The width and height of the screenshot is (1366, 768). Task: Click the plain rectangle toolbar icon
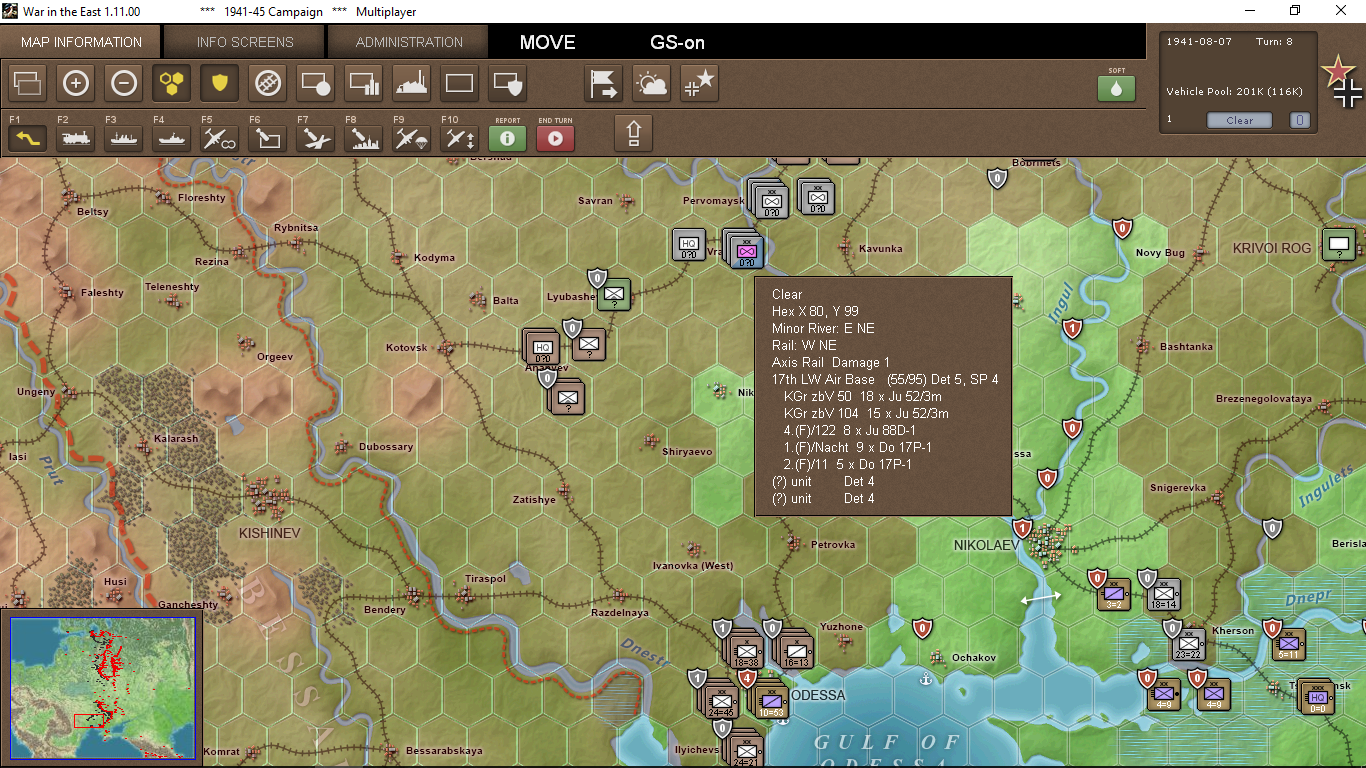[460, 83]
